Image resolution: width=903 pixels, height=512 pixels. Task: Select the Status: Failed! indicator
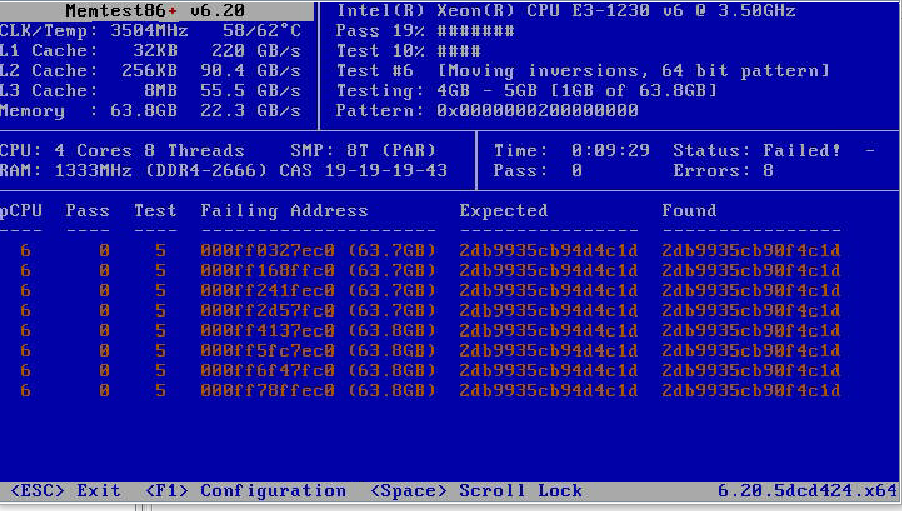click(757, 150)
